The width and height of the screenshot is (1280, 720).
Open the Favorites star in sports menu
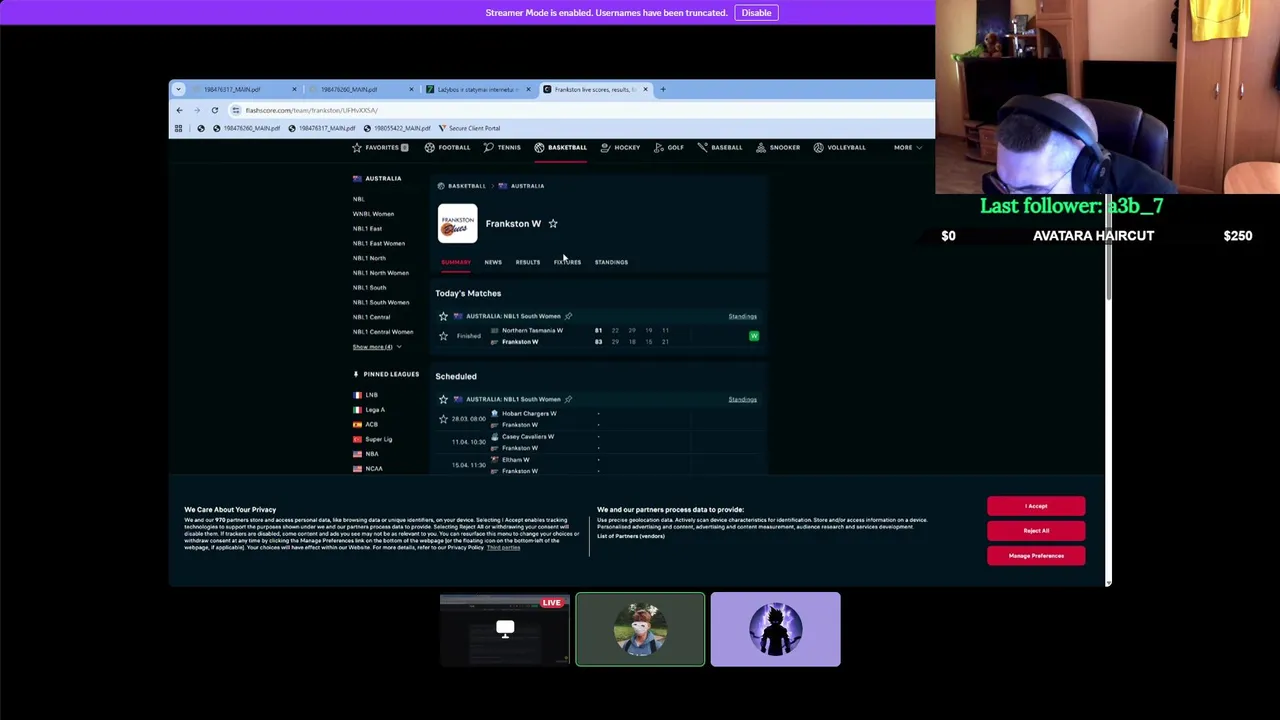[x=357, y=147]
